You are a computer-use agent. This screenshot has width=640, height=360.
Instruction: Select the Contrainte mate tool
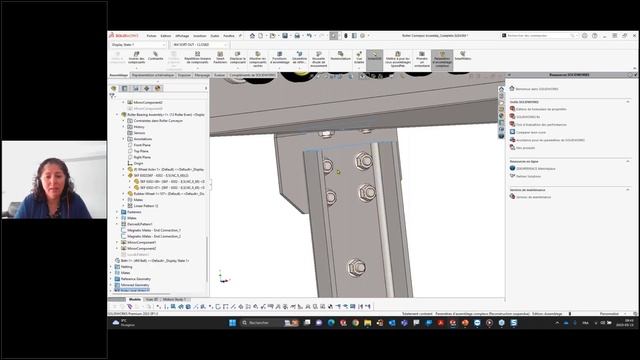[156, 56]
